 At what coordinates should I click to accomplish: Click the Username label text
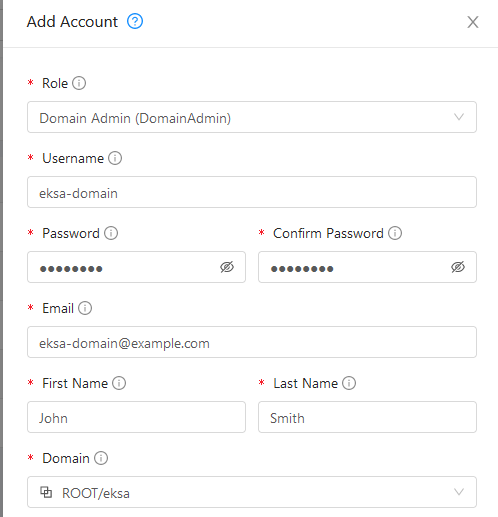(x=73, y=158)
